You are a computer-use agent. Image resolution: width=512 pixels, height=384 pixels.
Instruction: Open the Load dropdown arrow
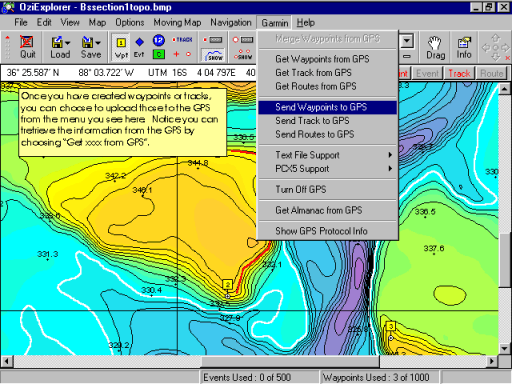pos(68,43)
